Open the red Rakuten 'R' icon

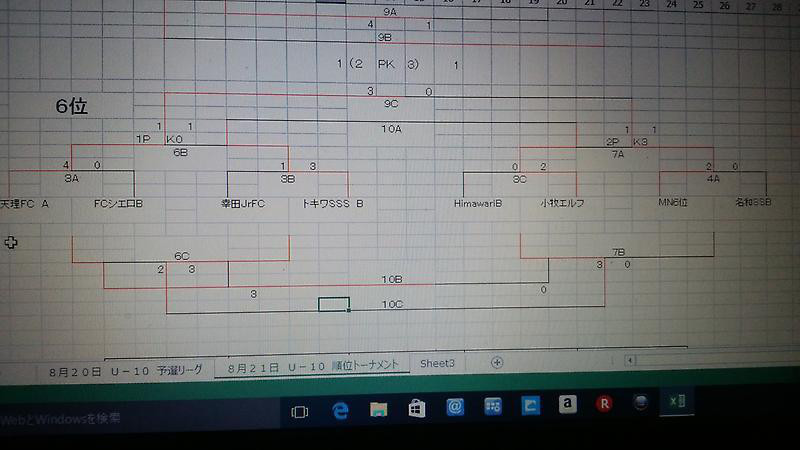click(603, 404)
